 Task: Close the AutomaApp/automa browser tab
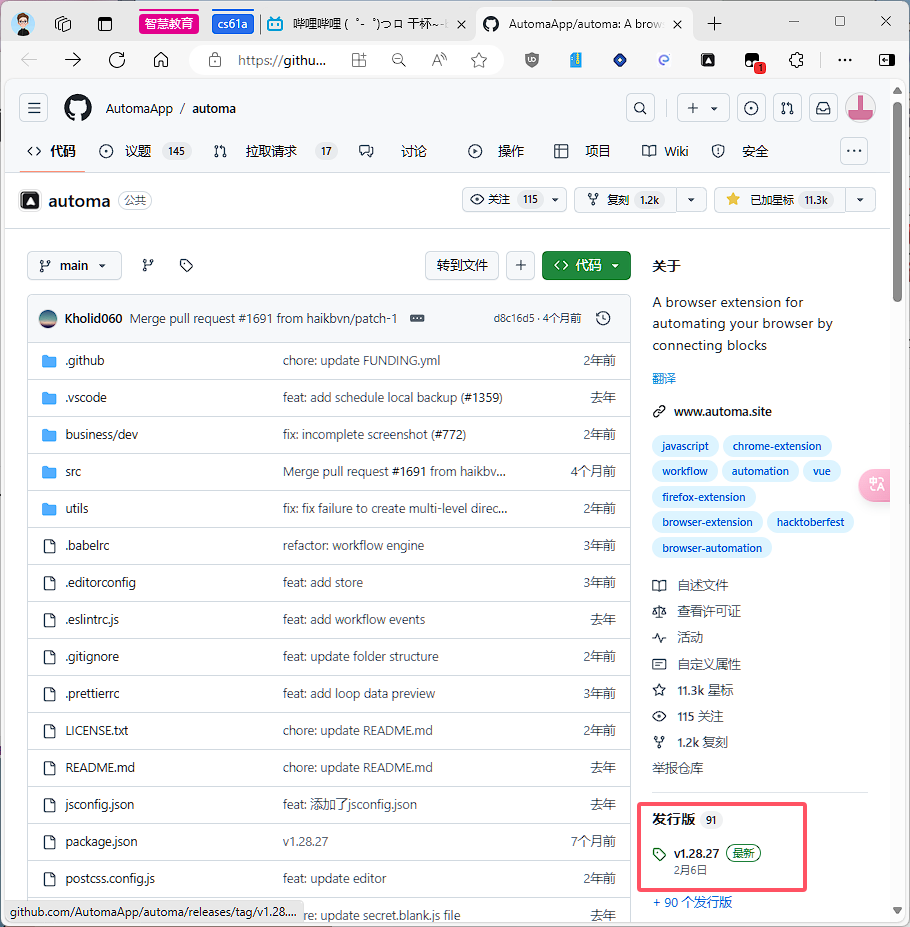[x=678, y=24]
